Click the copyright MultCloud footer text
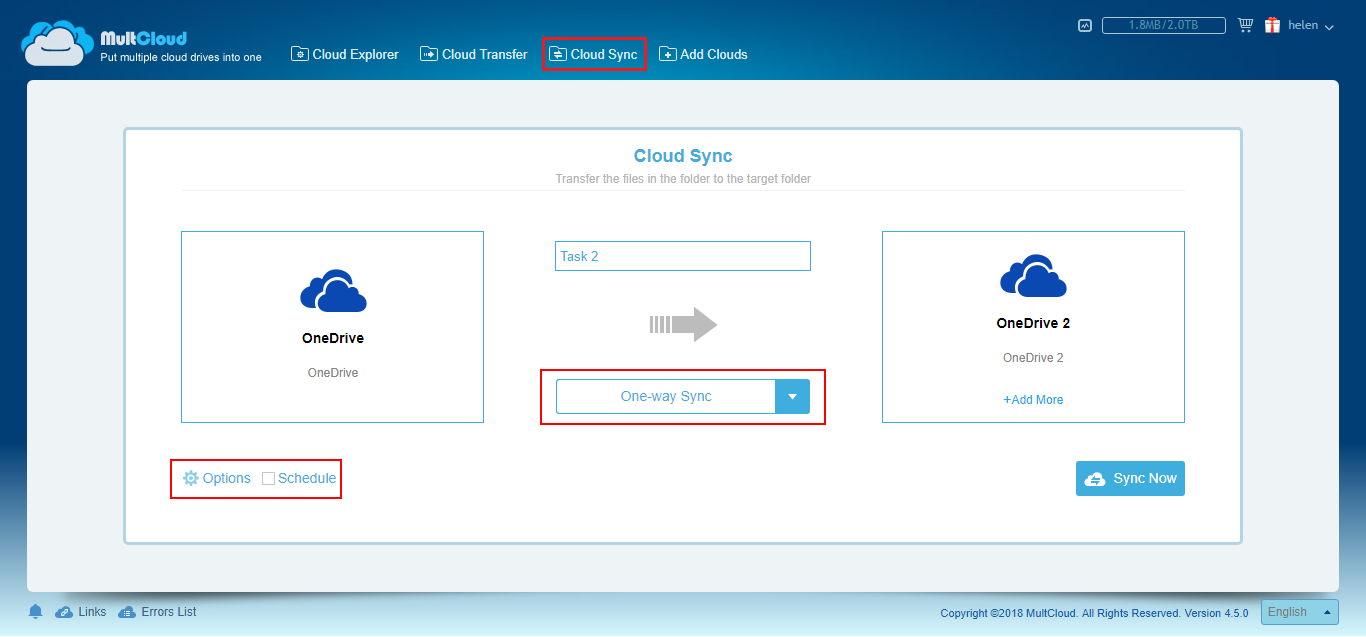This screenshot has width=1366, height=637. pyautogui.click(x=1095, y=613)
